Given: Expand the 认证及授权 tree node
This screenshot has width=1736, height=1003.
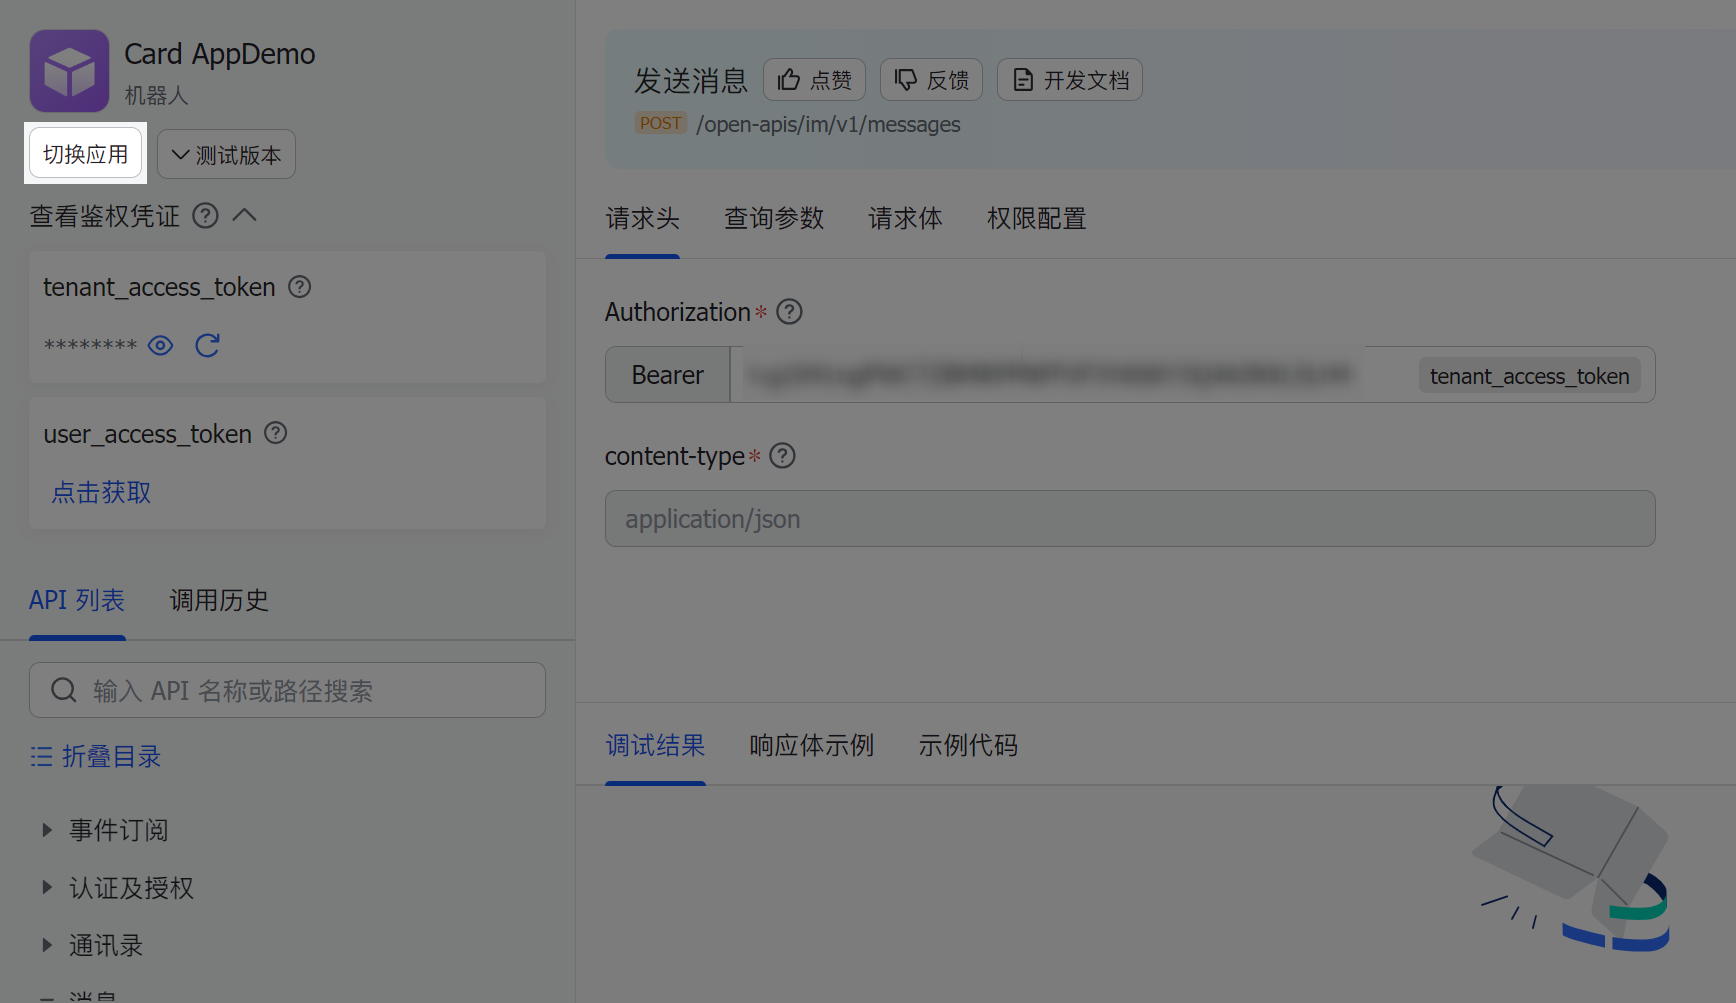Looking at the screenshot, I should click(x=47, y=888).
